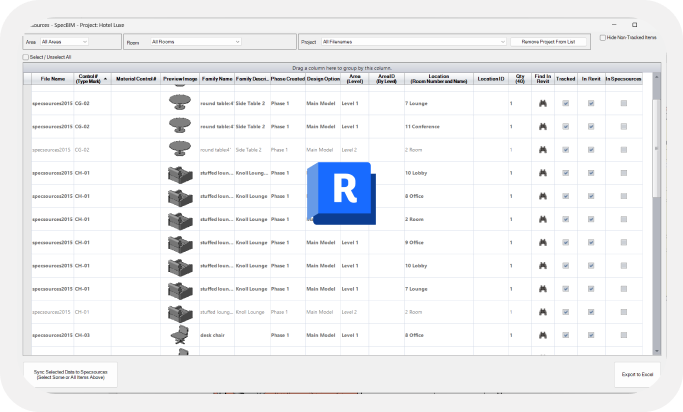Click the Design Option column header
683x412 pixels.
(323, 79)
